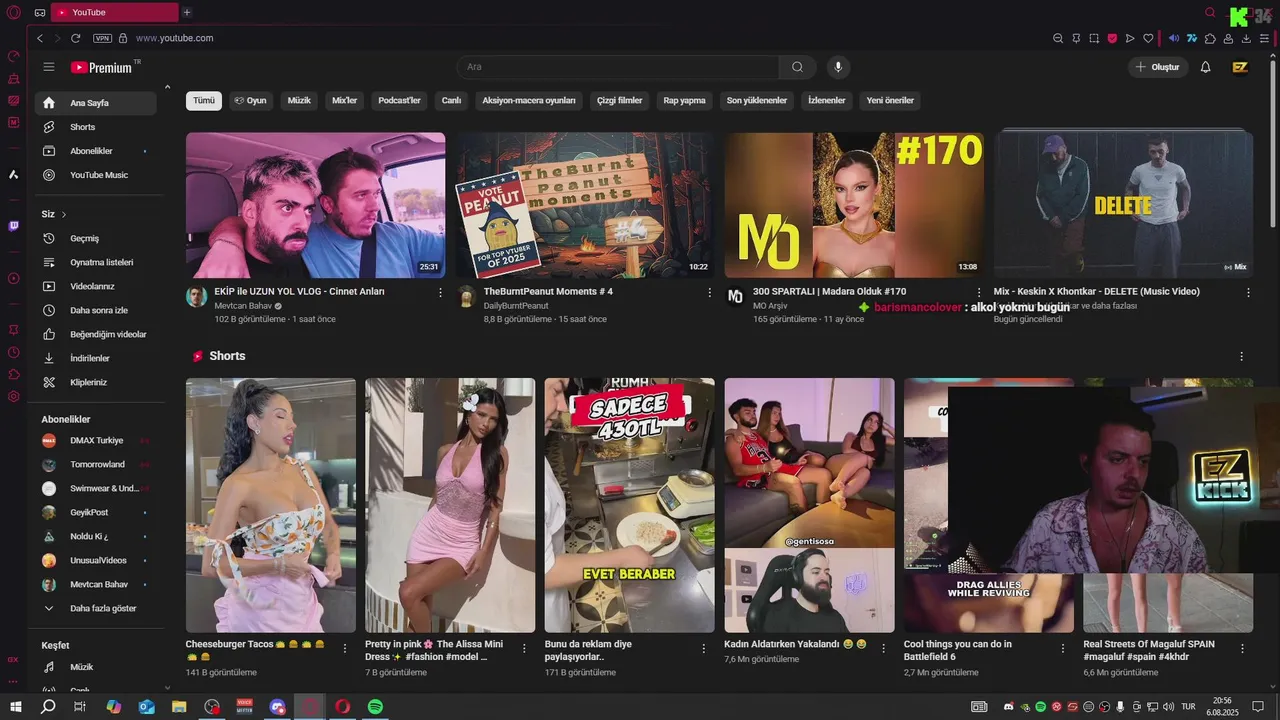Open the EZ account avatar menu

pyautogui.click(x=1240, y=67)
